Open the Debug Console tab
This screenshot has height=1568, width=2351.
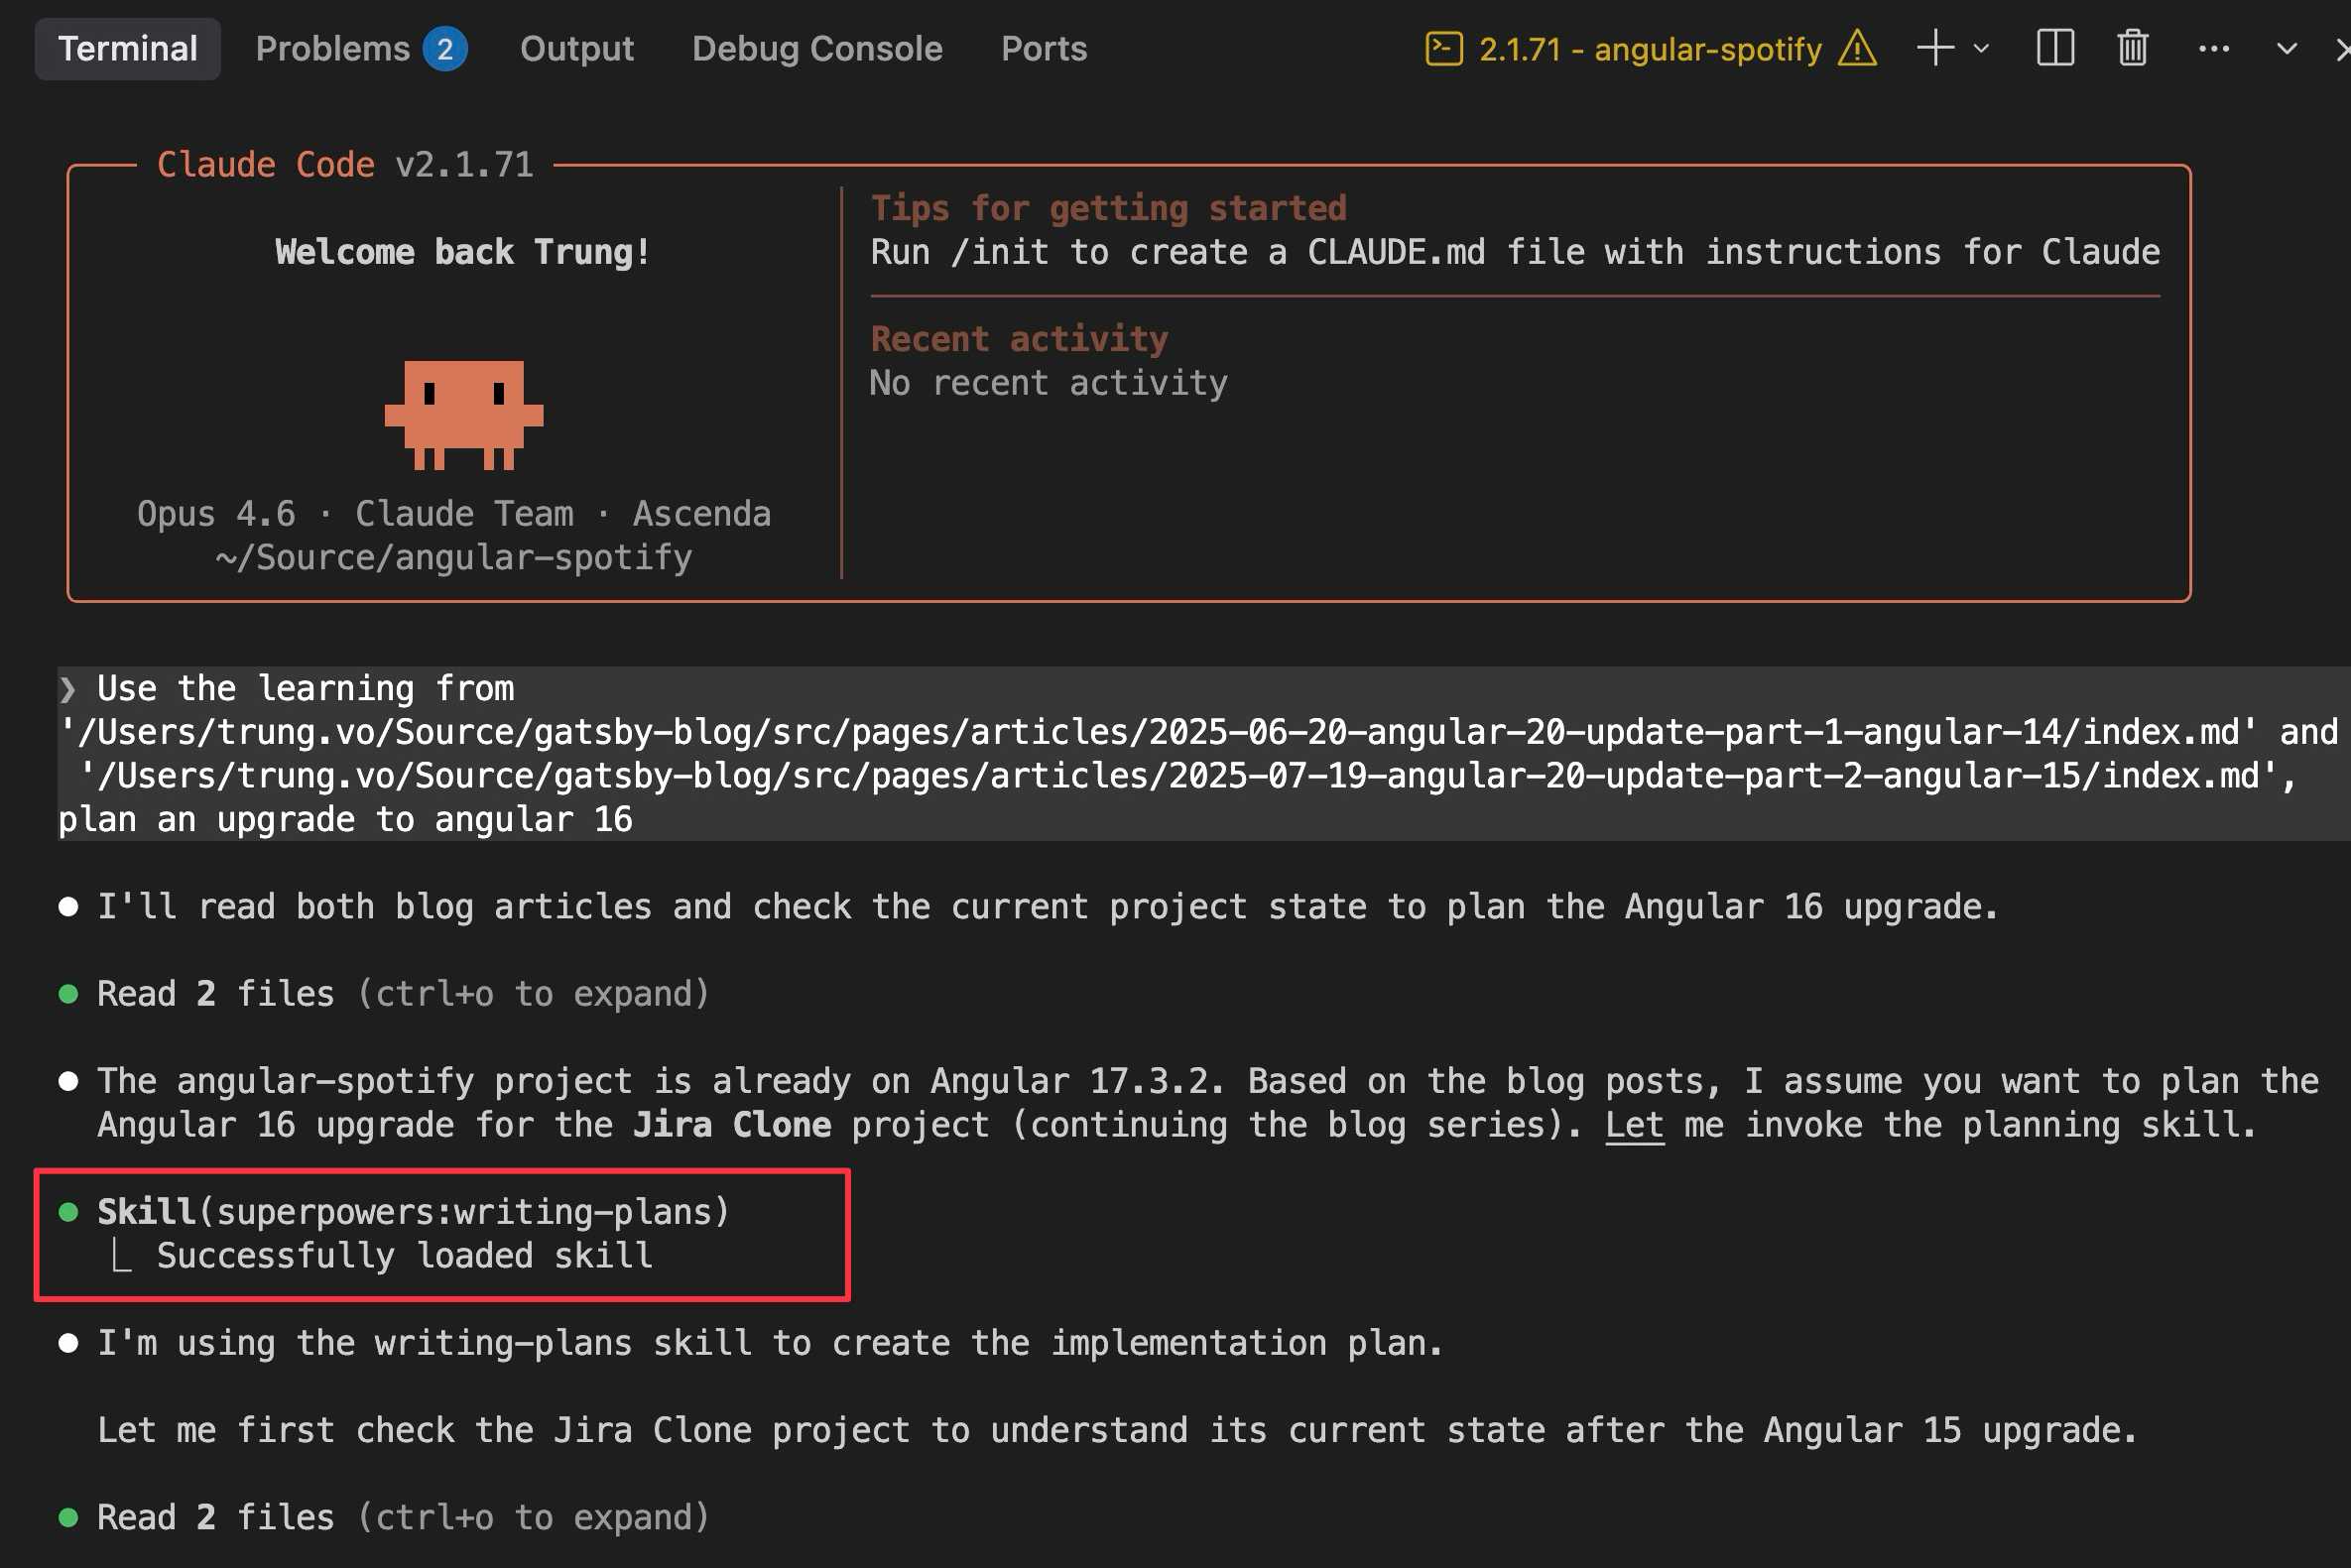[817, 49]
